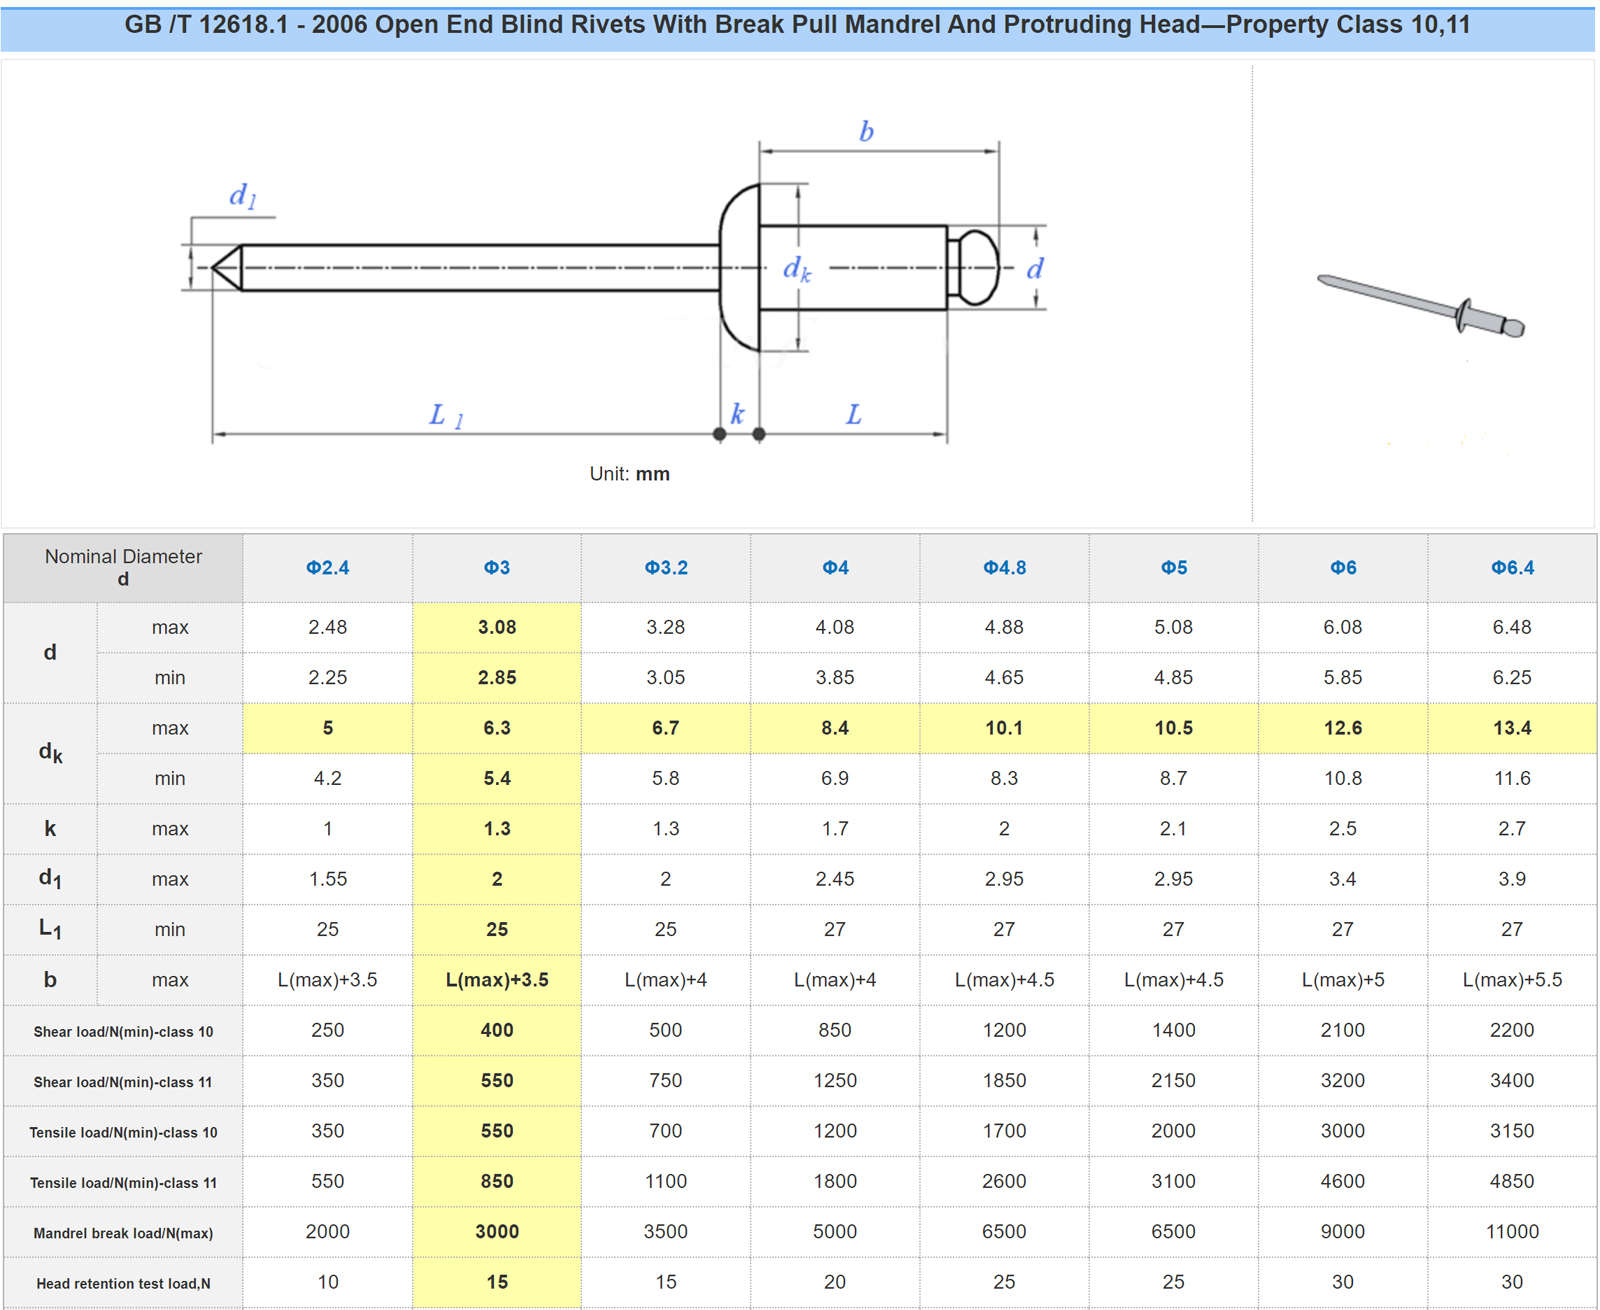Screen dimensions: 1600x1310
Task: Click the dk max value 13.4
Action: coord(1512,728)
